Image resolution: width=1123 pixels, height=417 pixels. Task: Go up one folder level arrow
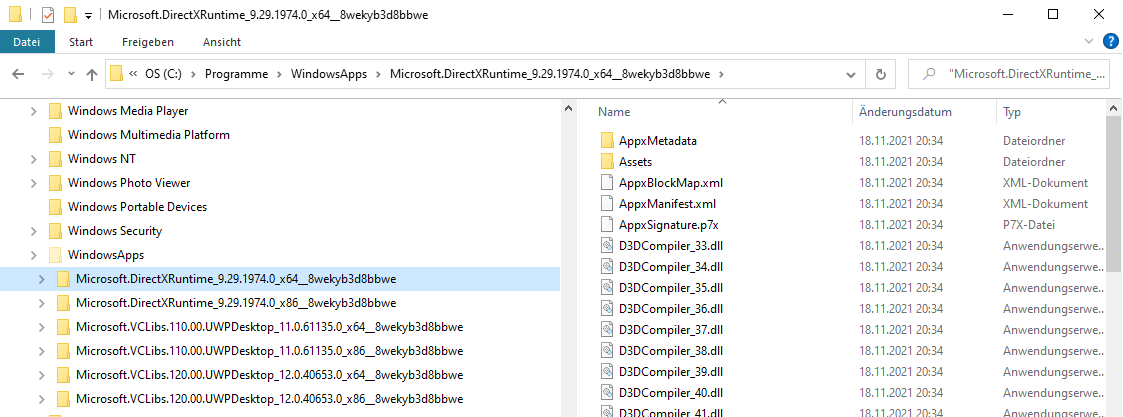[92, 74]
